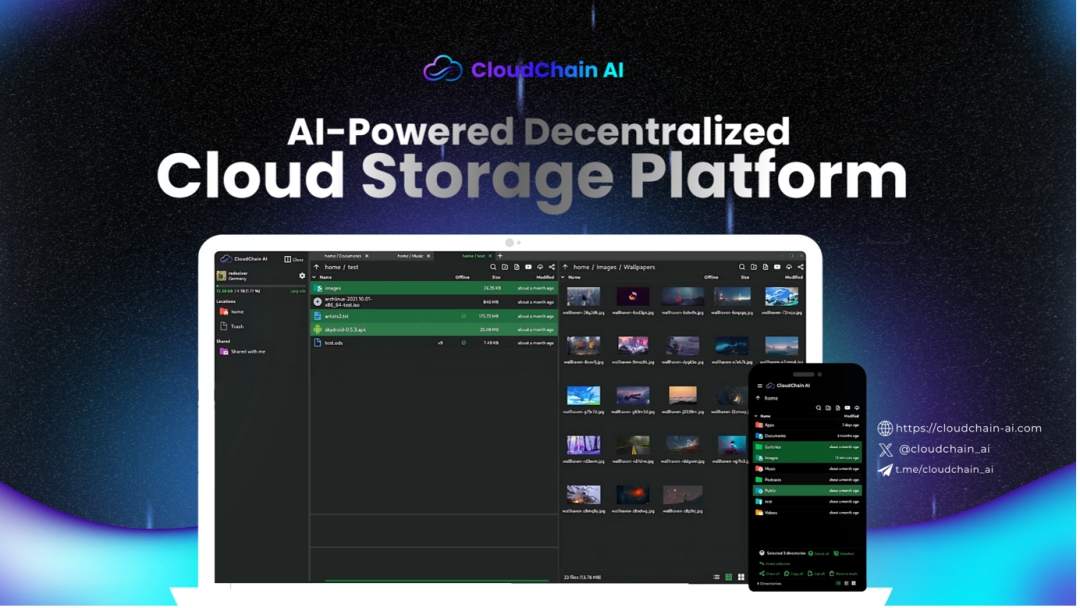Click the green Upgrade link under storage usage
Screen dimensions: 1080x608
tap(297, 291)
